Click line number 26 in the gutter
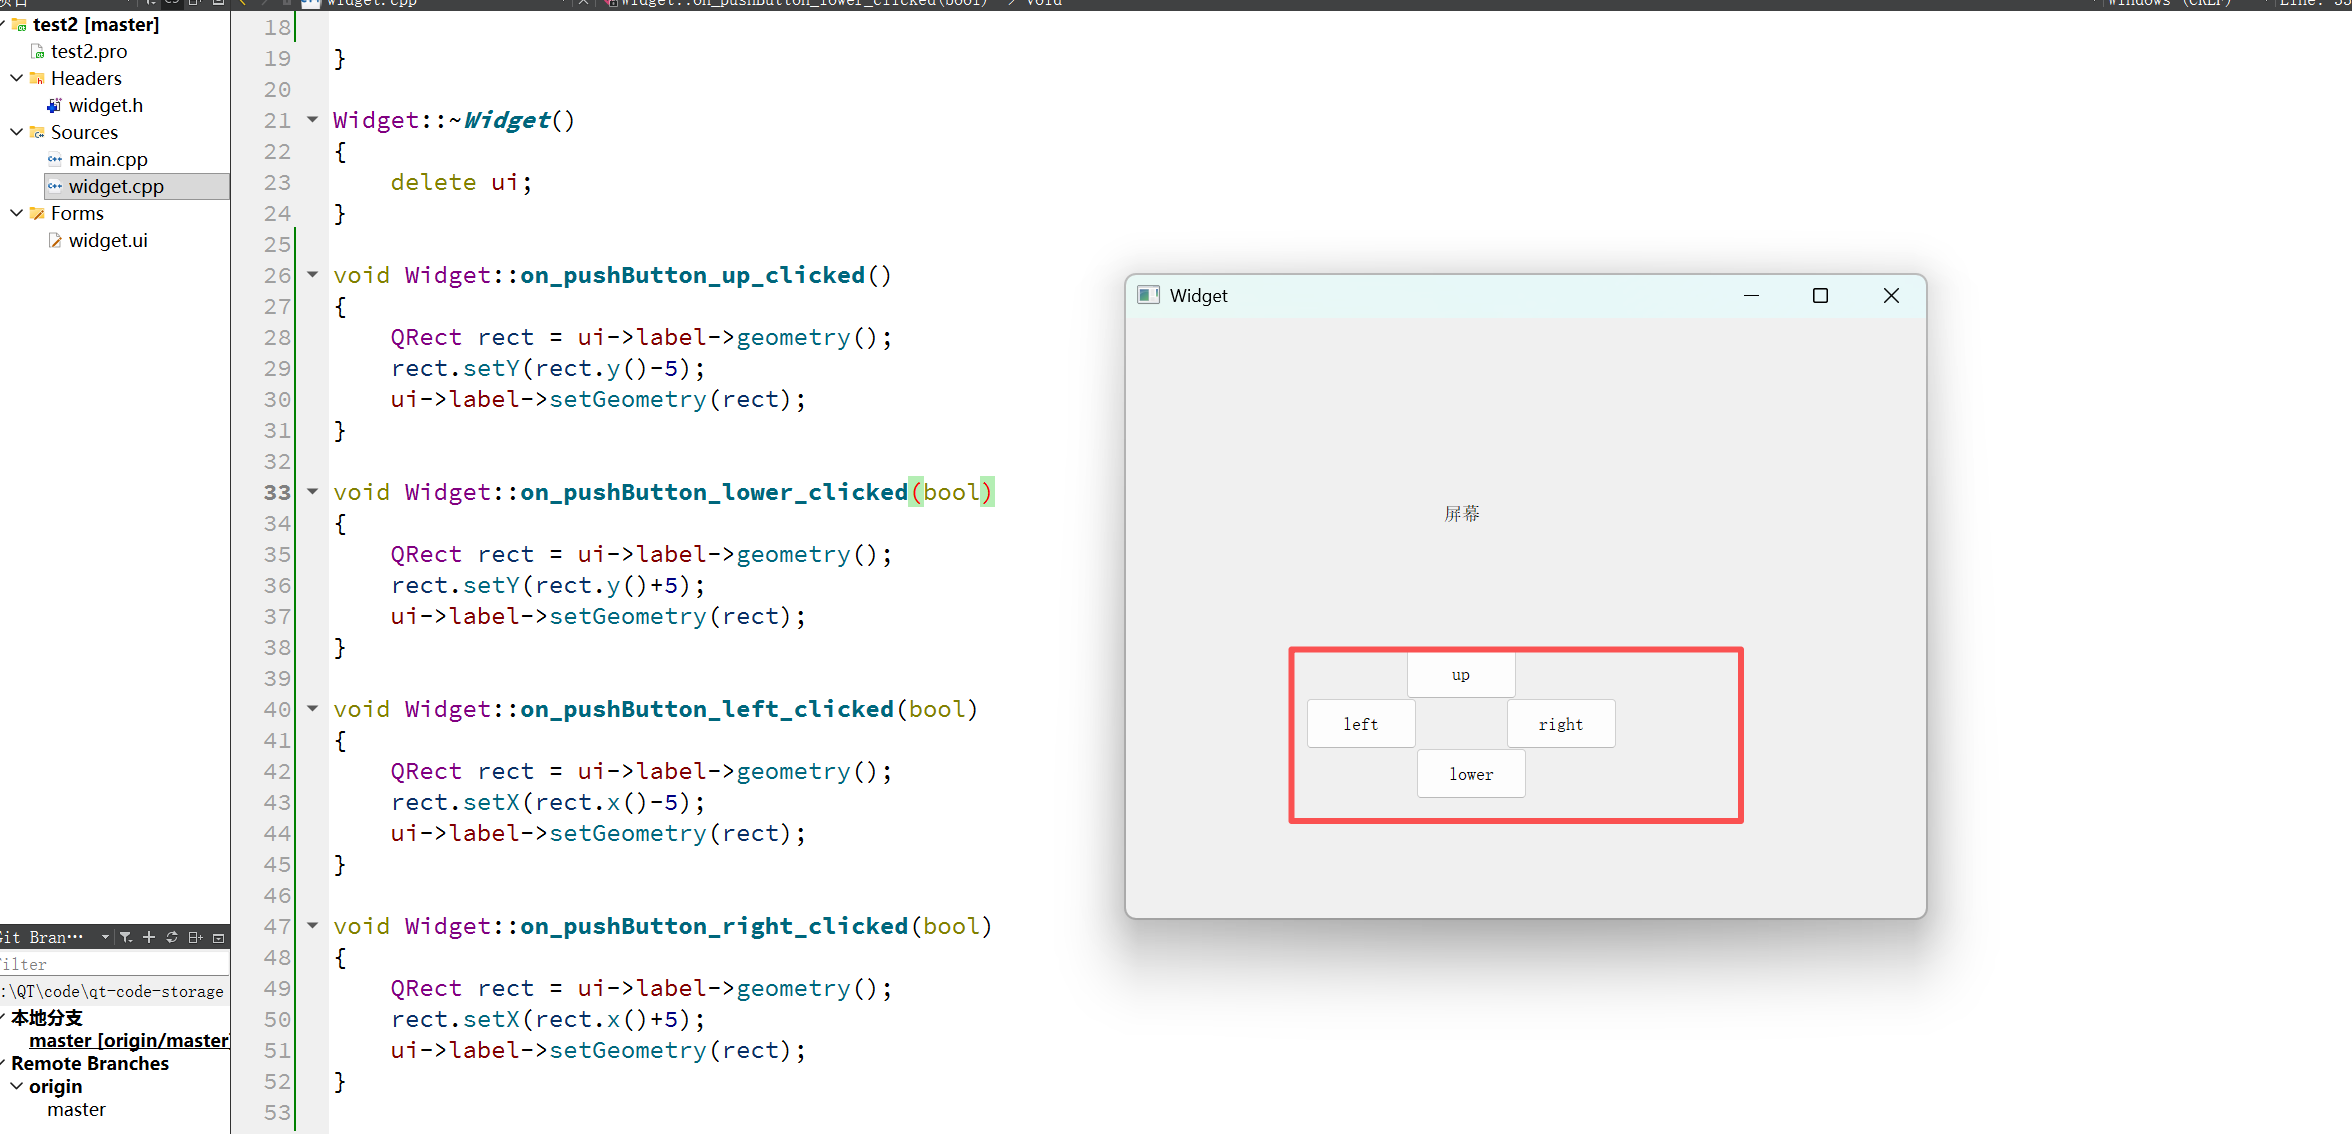This screenshot has height=1134, width=2352. (277, 275)
